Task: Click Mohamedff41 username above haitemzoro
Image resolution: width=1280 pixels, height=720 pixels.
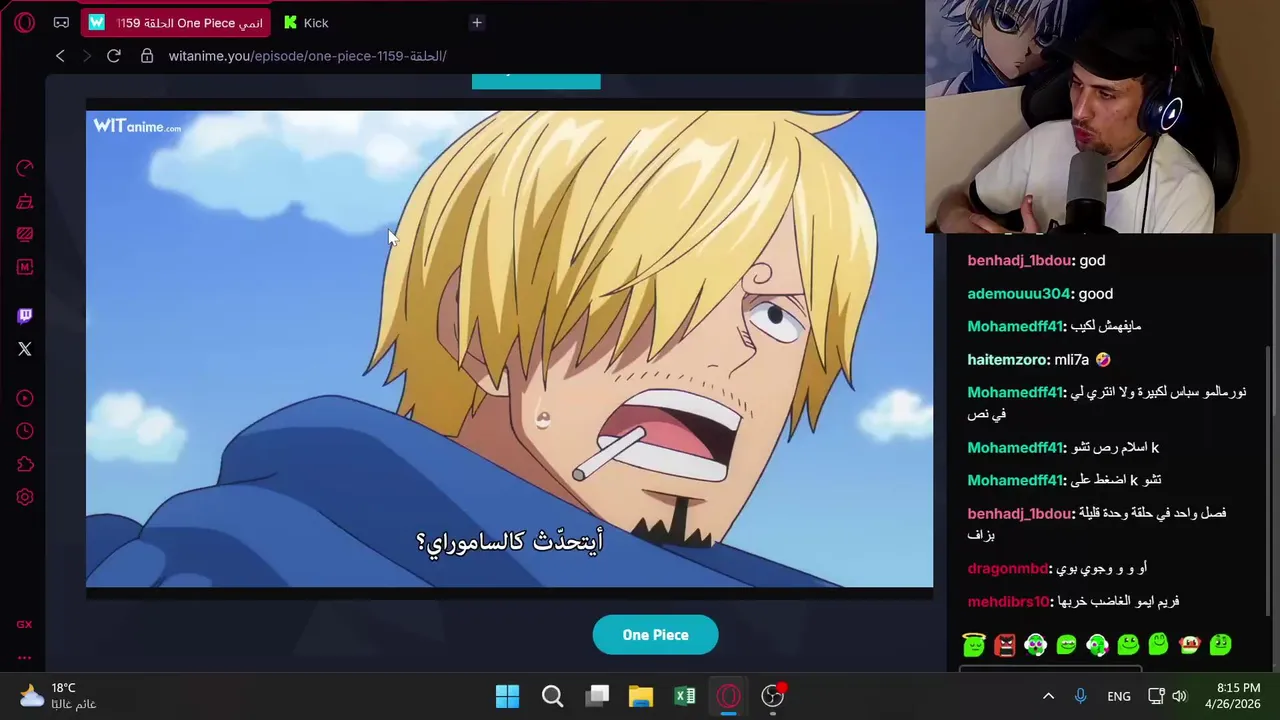Action: (x=1015, y=327)
